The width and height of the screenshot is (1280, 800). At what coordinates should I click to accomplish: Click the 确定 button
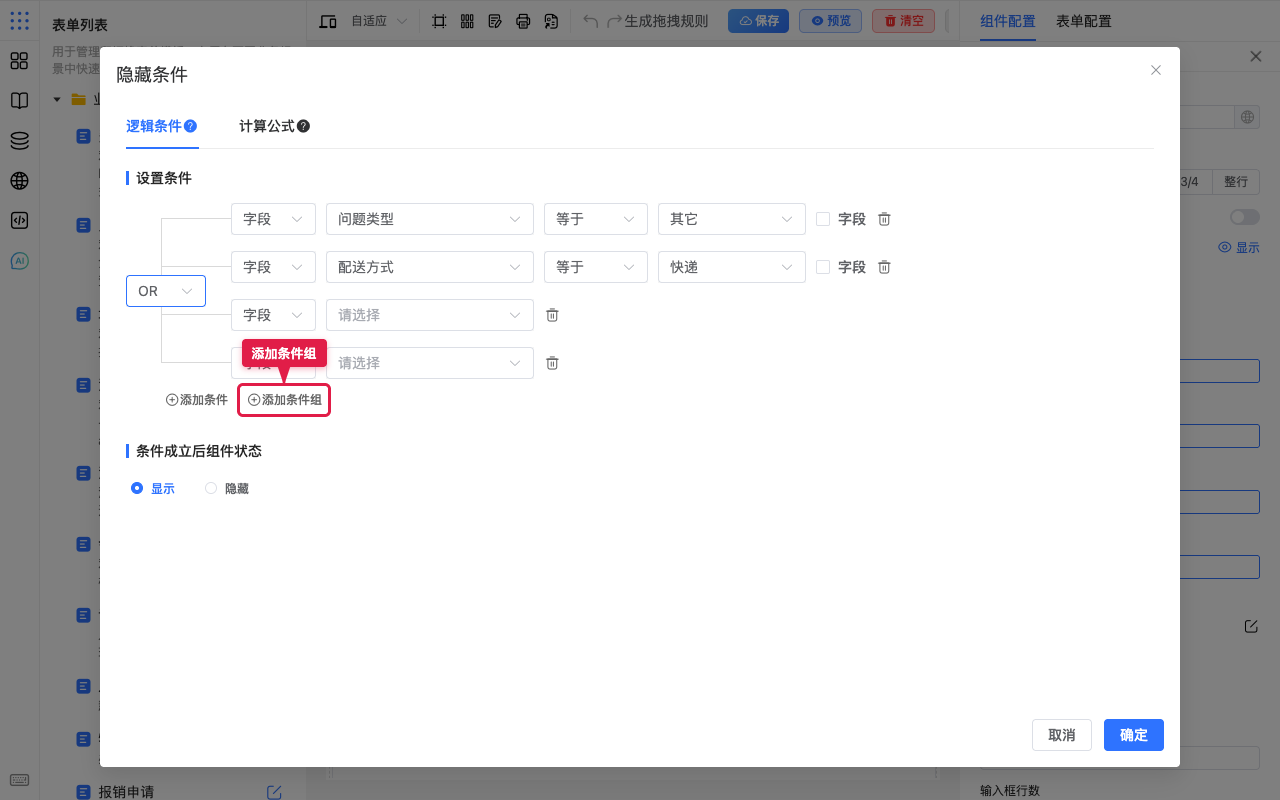(1134, 735)
